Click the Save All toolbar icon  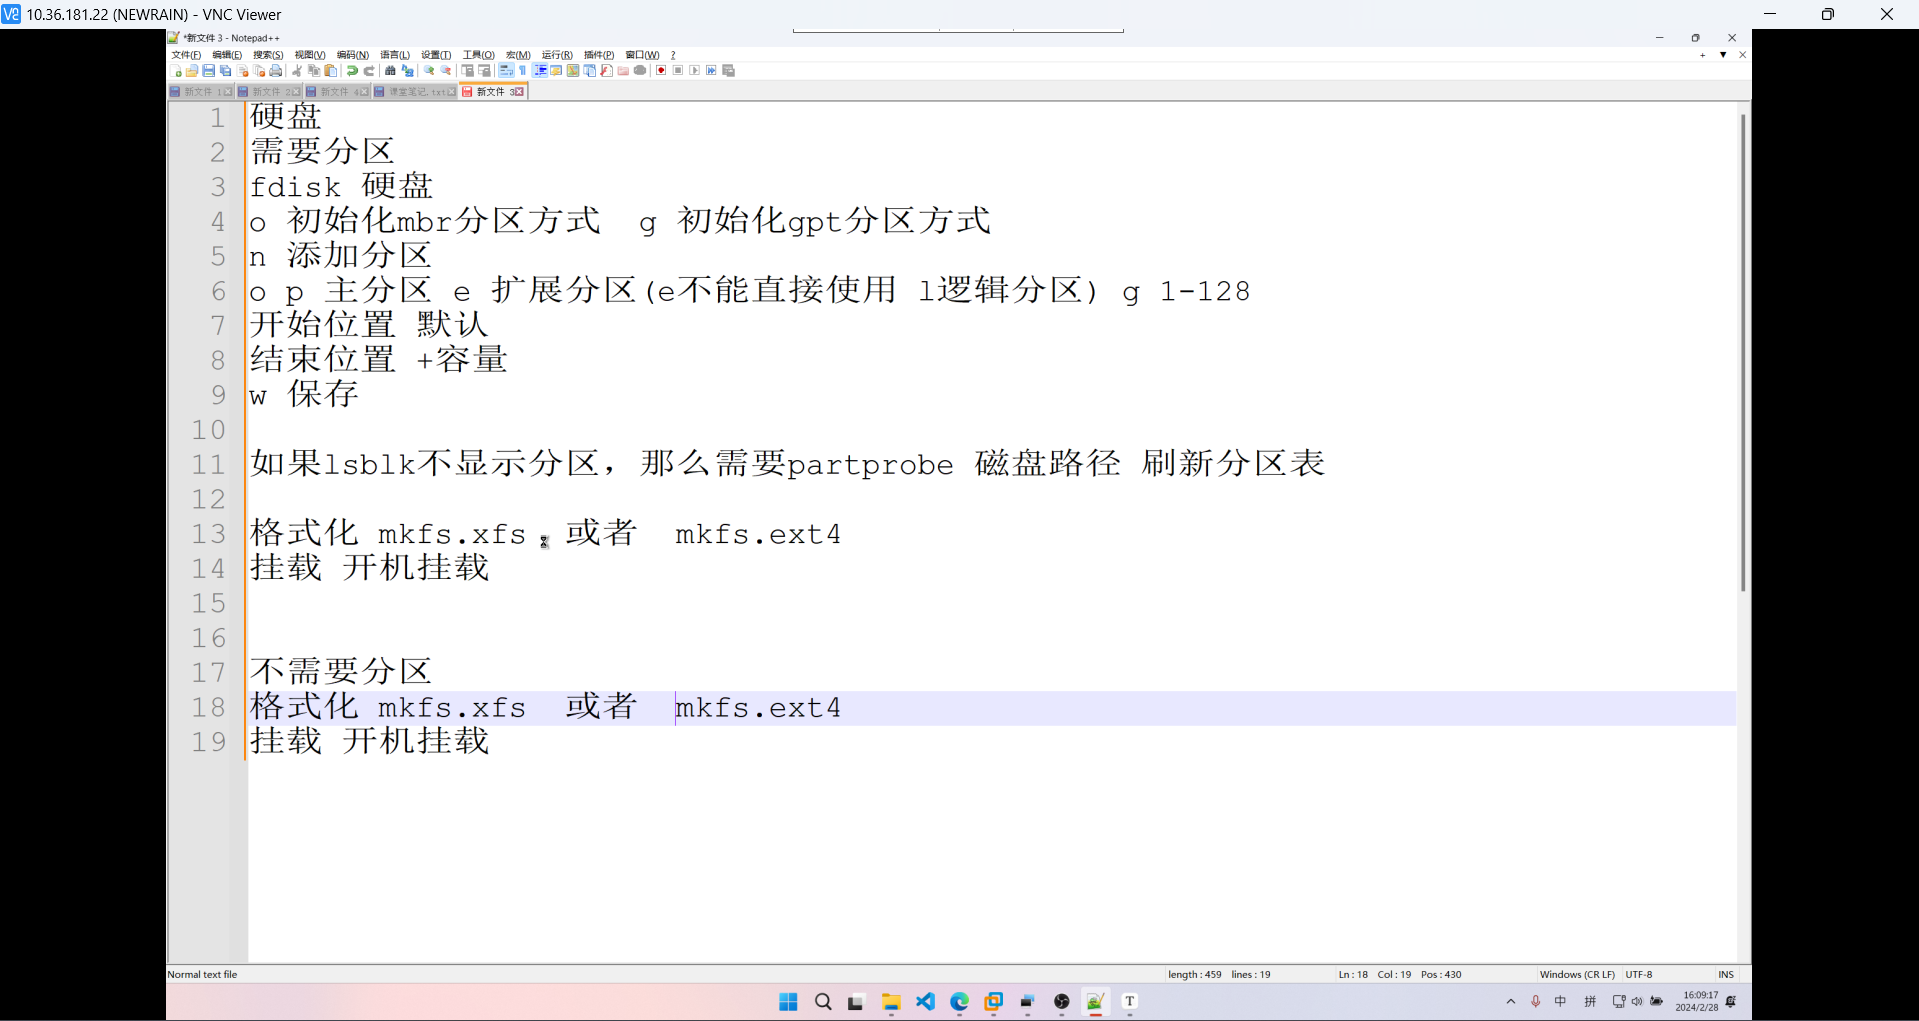point(225,71)
